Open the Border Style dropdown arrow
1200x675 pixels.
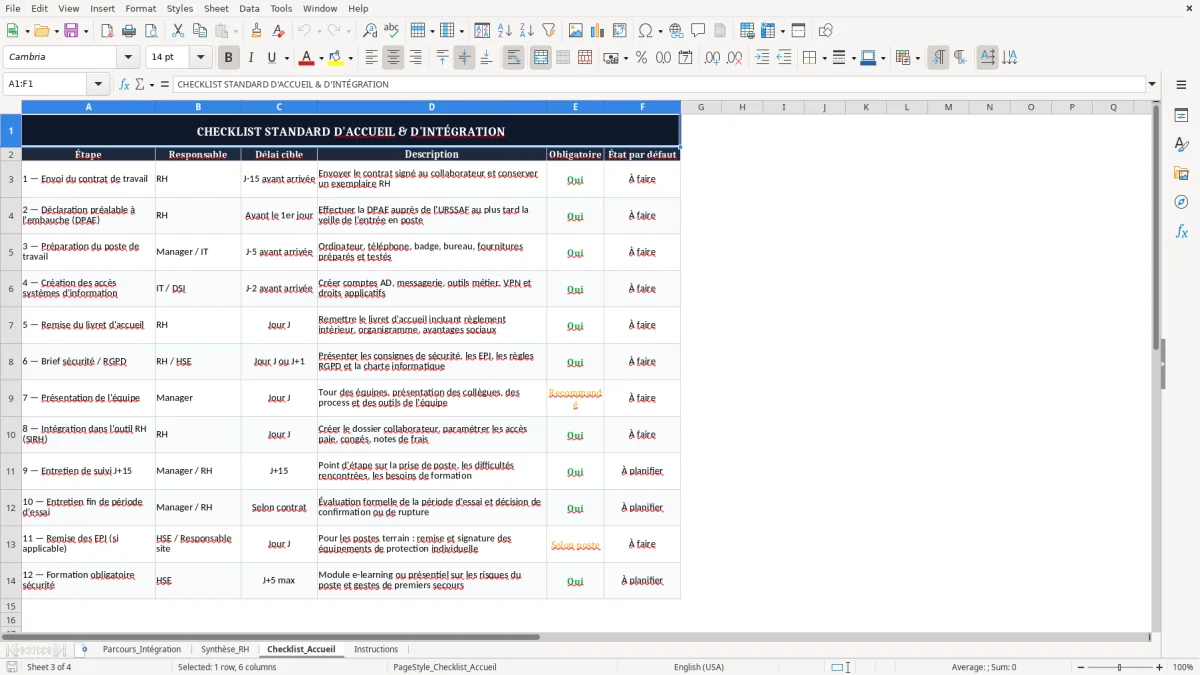coord(853,58)
